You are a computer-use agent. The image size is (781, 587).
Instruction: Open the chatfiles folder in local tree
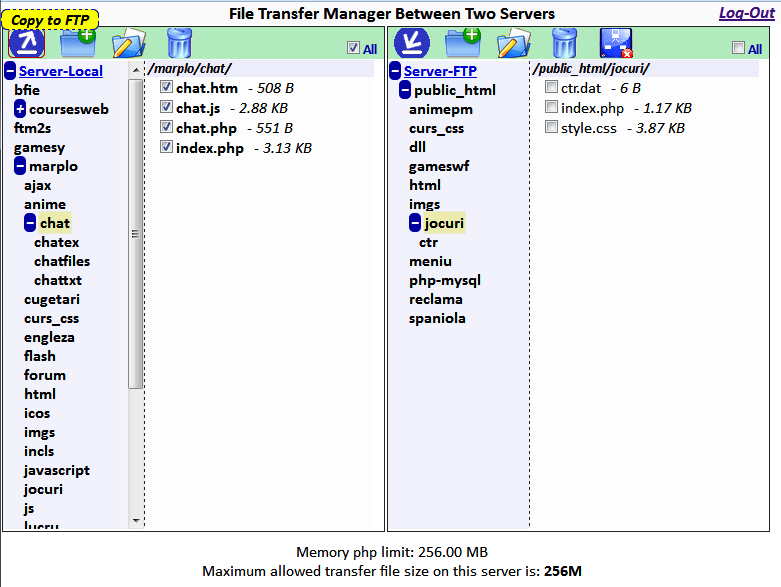[62, 261]
